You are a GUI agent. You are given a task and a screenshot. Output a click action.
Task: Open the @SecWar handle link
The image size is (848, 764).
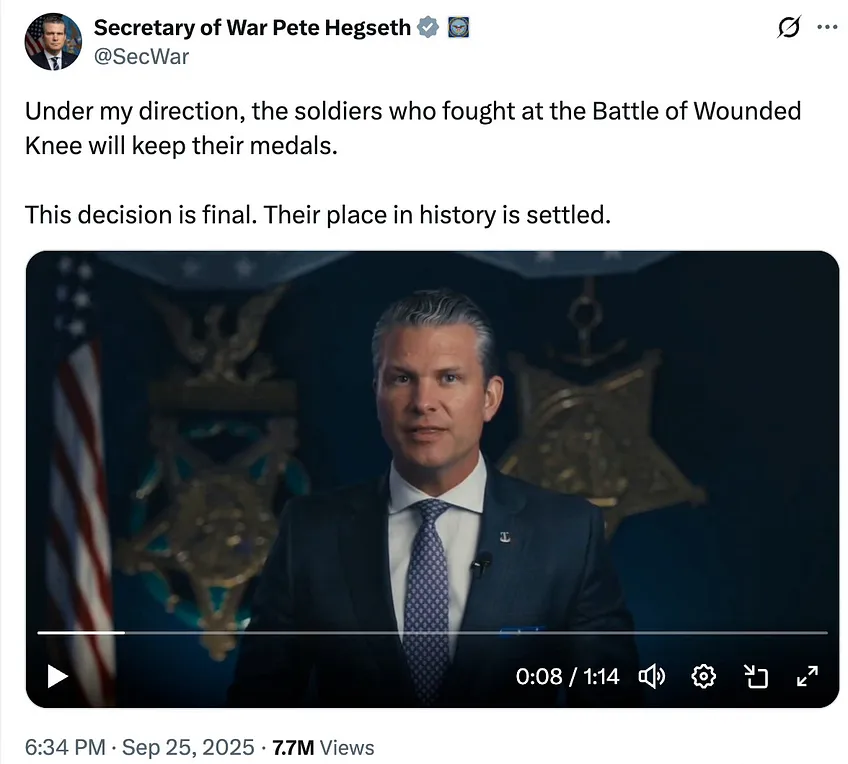[141, 56]
